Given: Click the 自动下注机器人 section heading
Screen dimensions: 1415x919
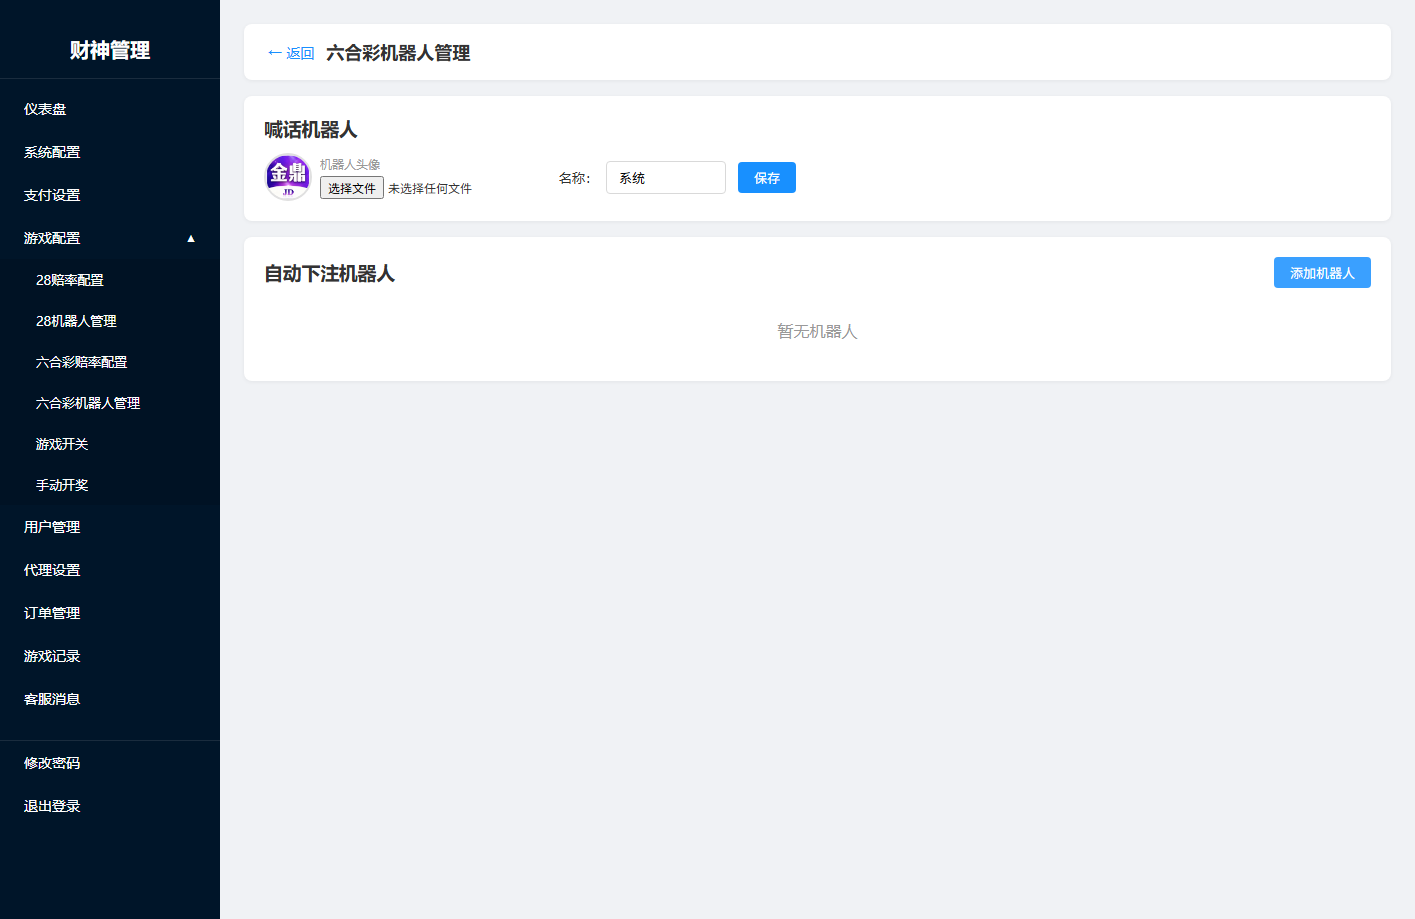Looking at the screenshot, I should (x=330, y=274).
